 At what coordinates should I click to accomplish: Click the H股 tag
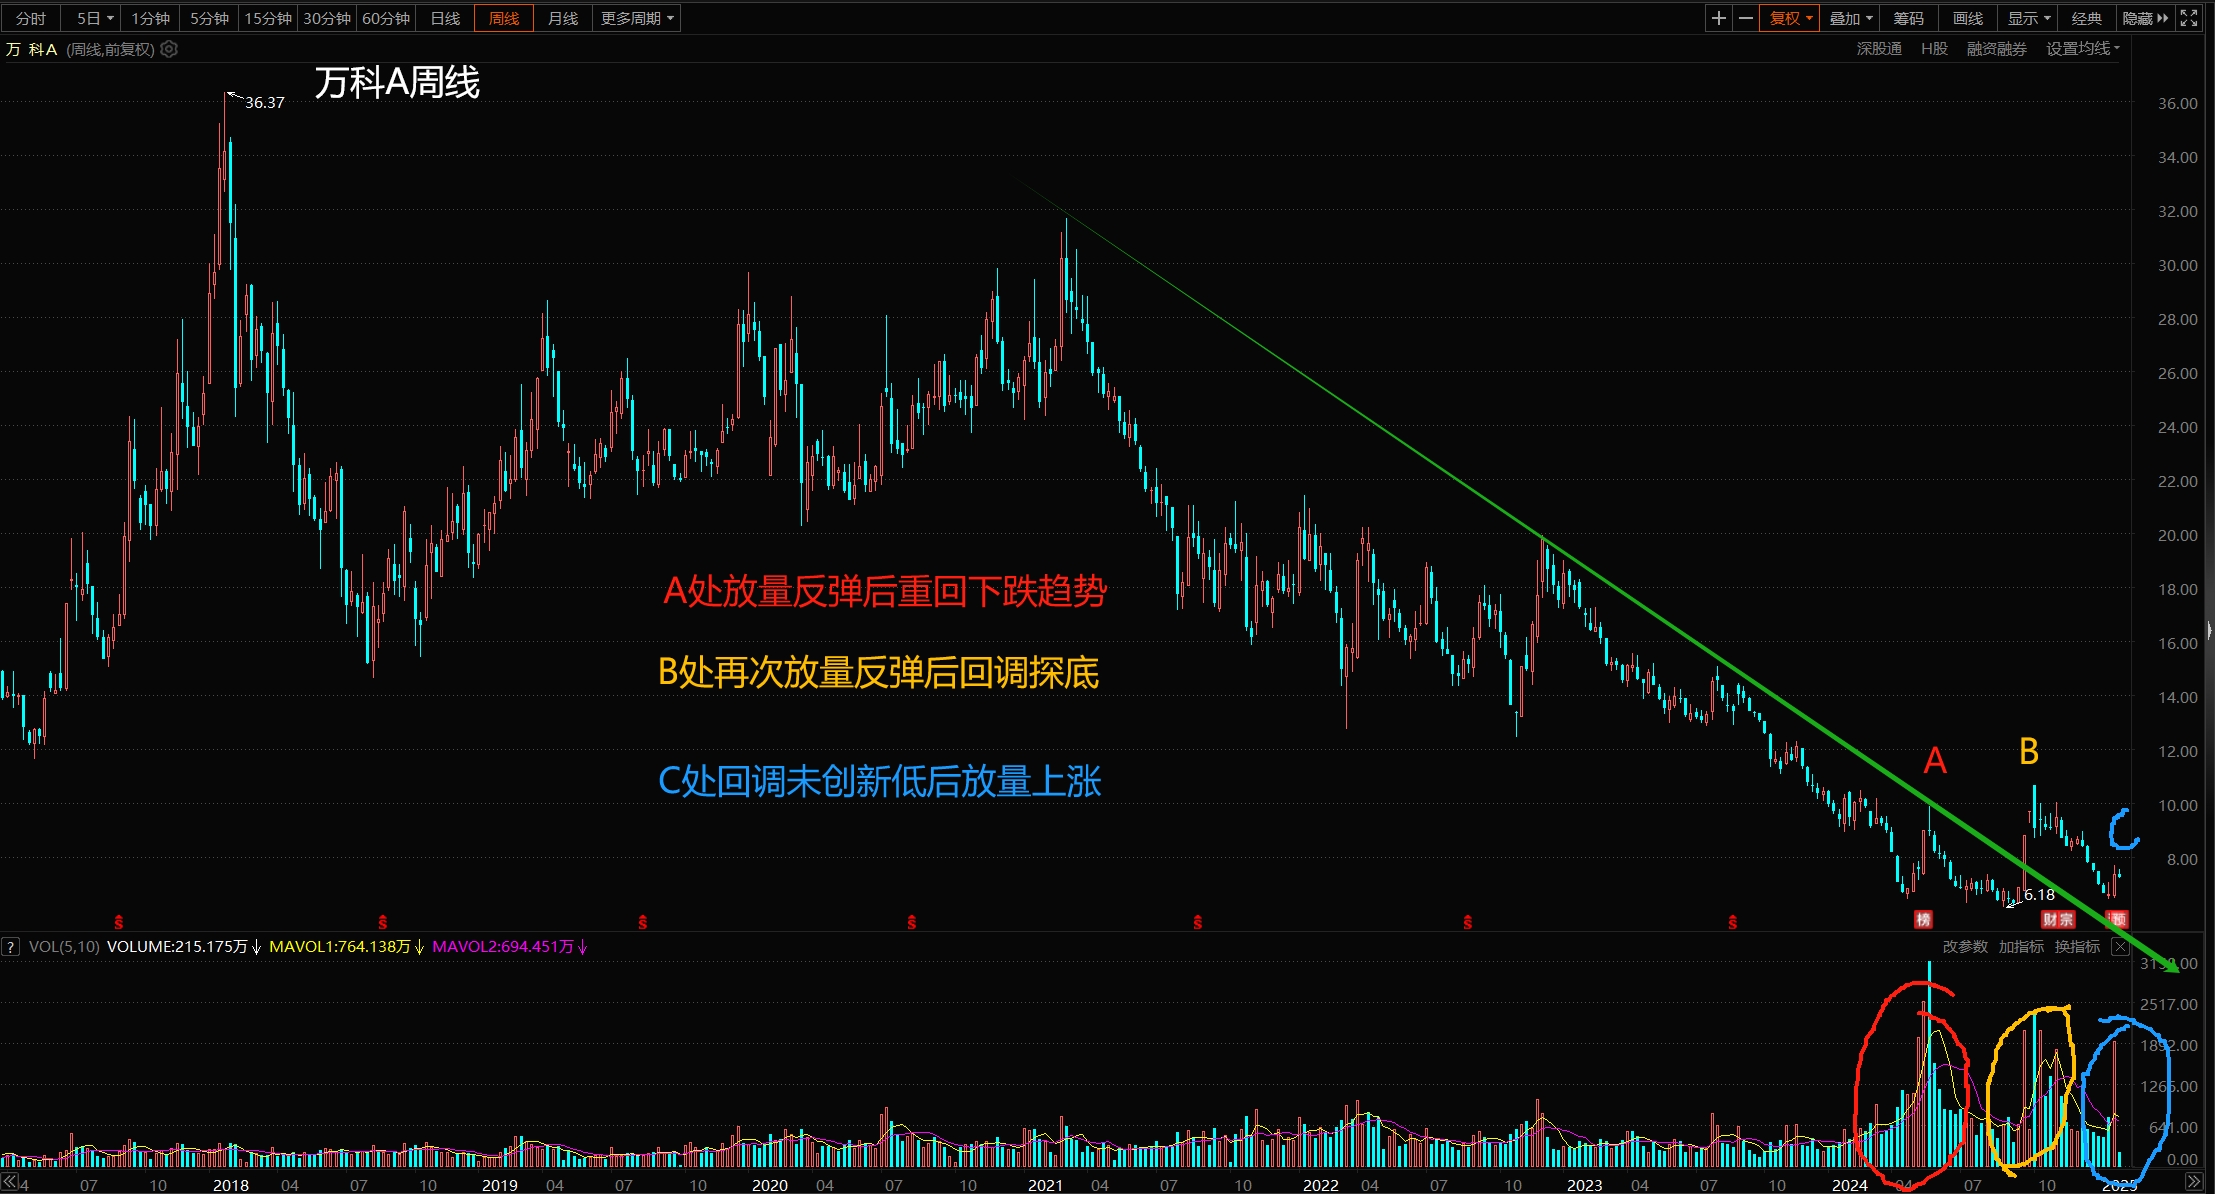[x=1934, y=49]
